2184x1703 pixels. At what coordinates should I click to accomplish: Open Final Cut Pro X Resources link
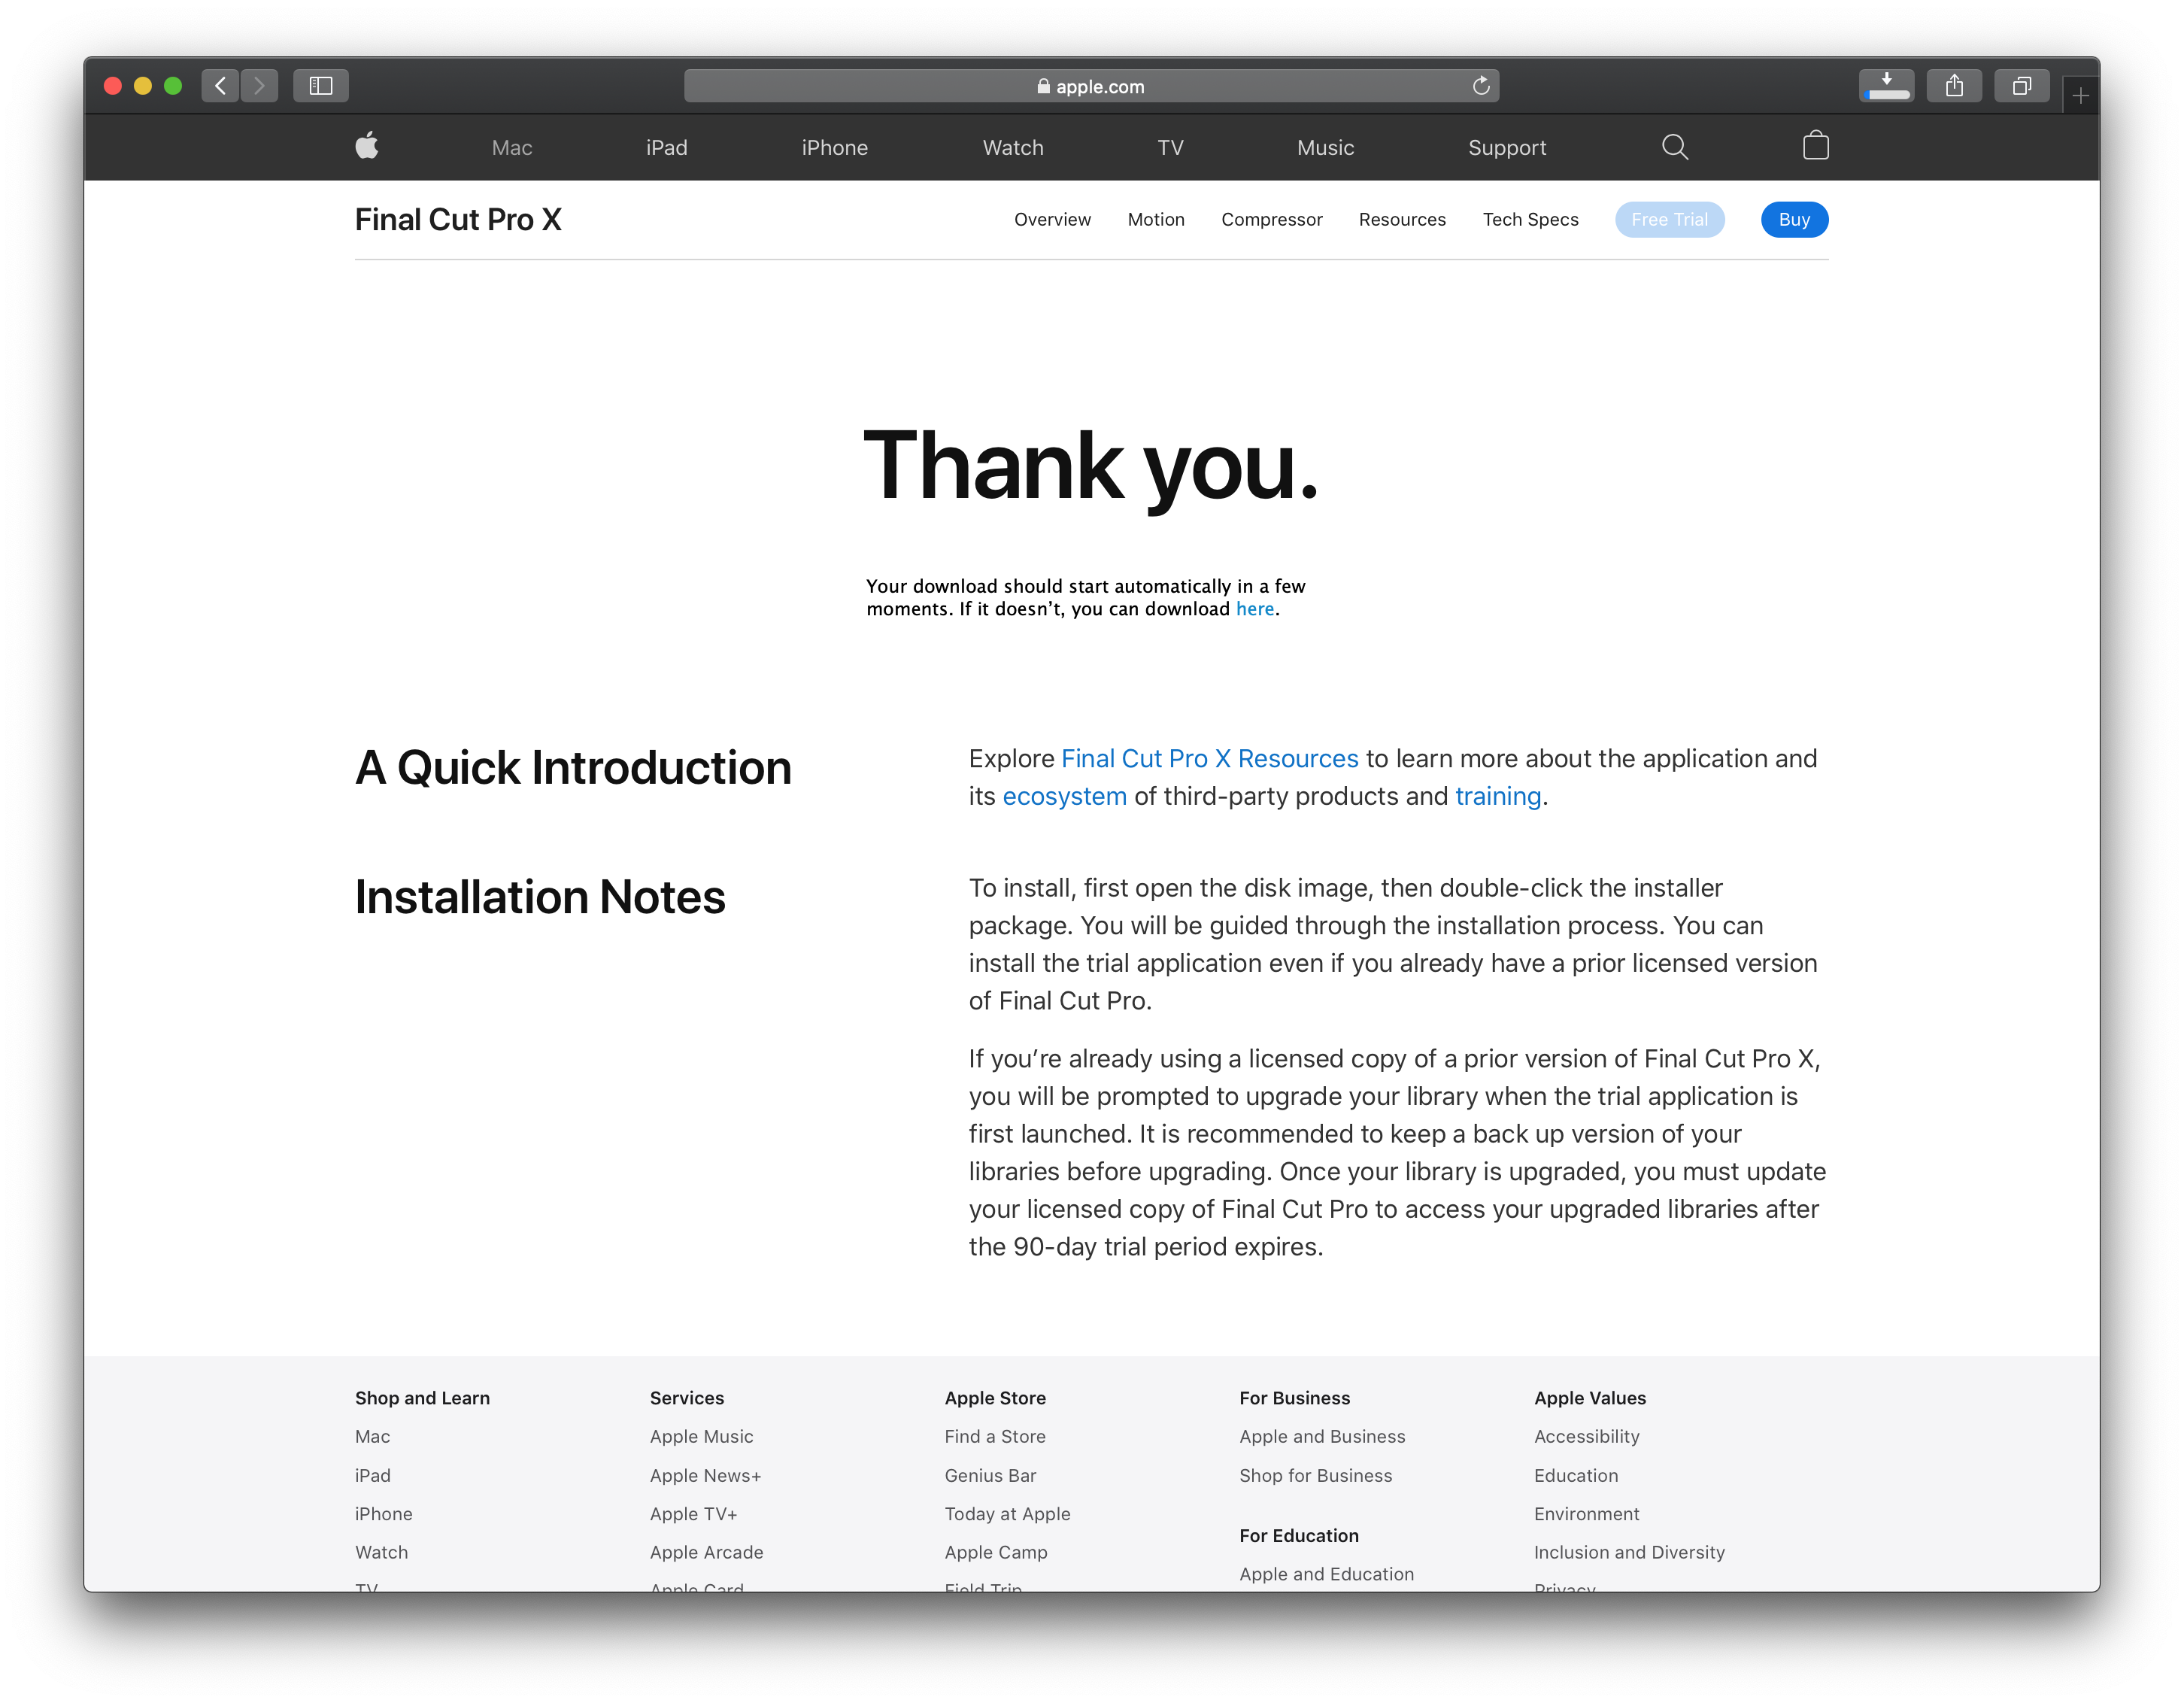coord(1209,759)
